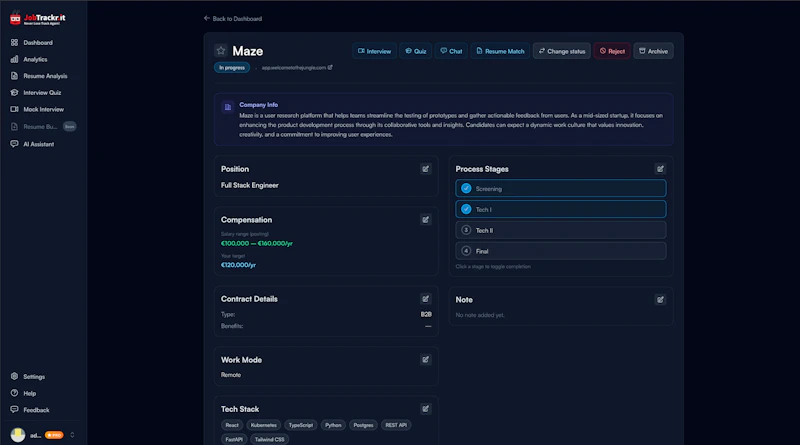This screenshot has height=445, width=800.
Task: Open the external link icon beside the job URL
Action: [x=330, y=67]
